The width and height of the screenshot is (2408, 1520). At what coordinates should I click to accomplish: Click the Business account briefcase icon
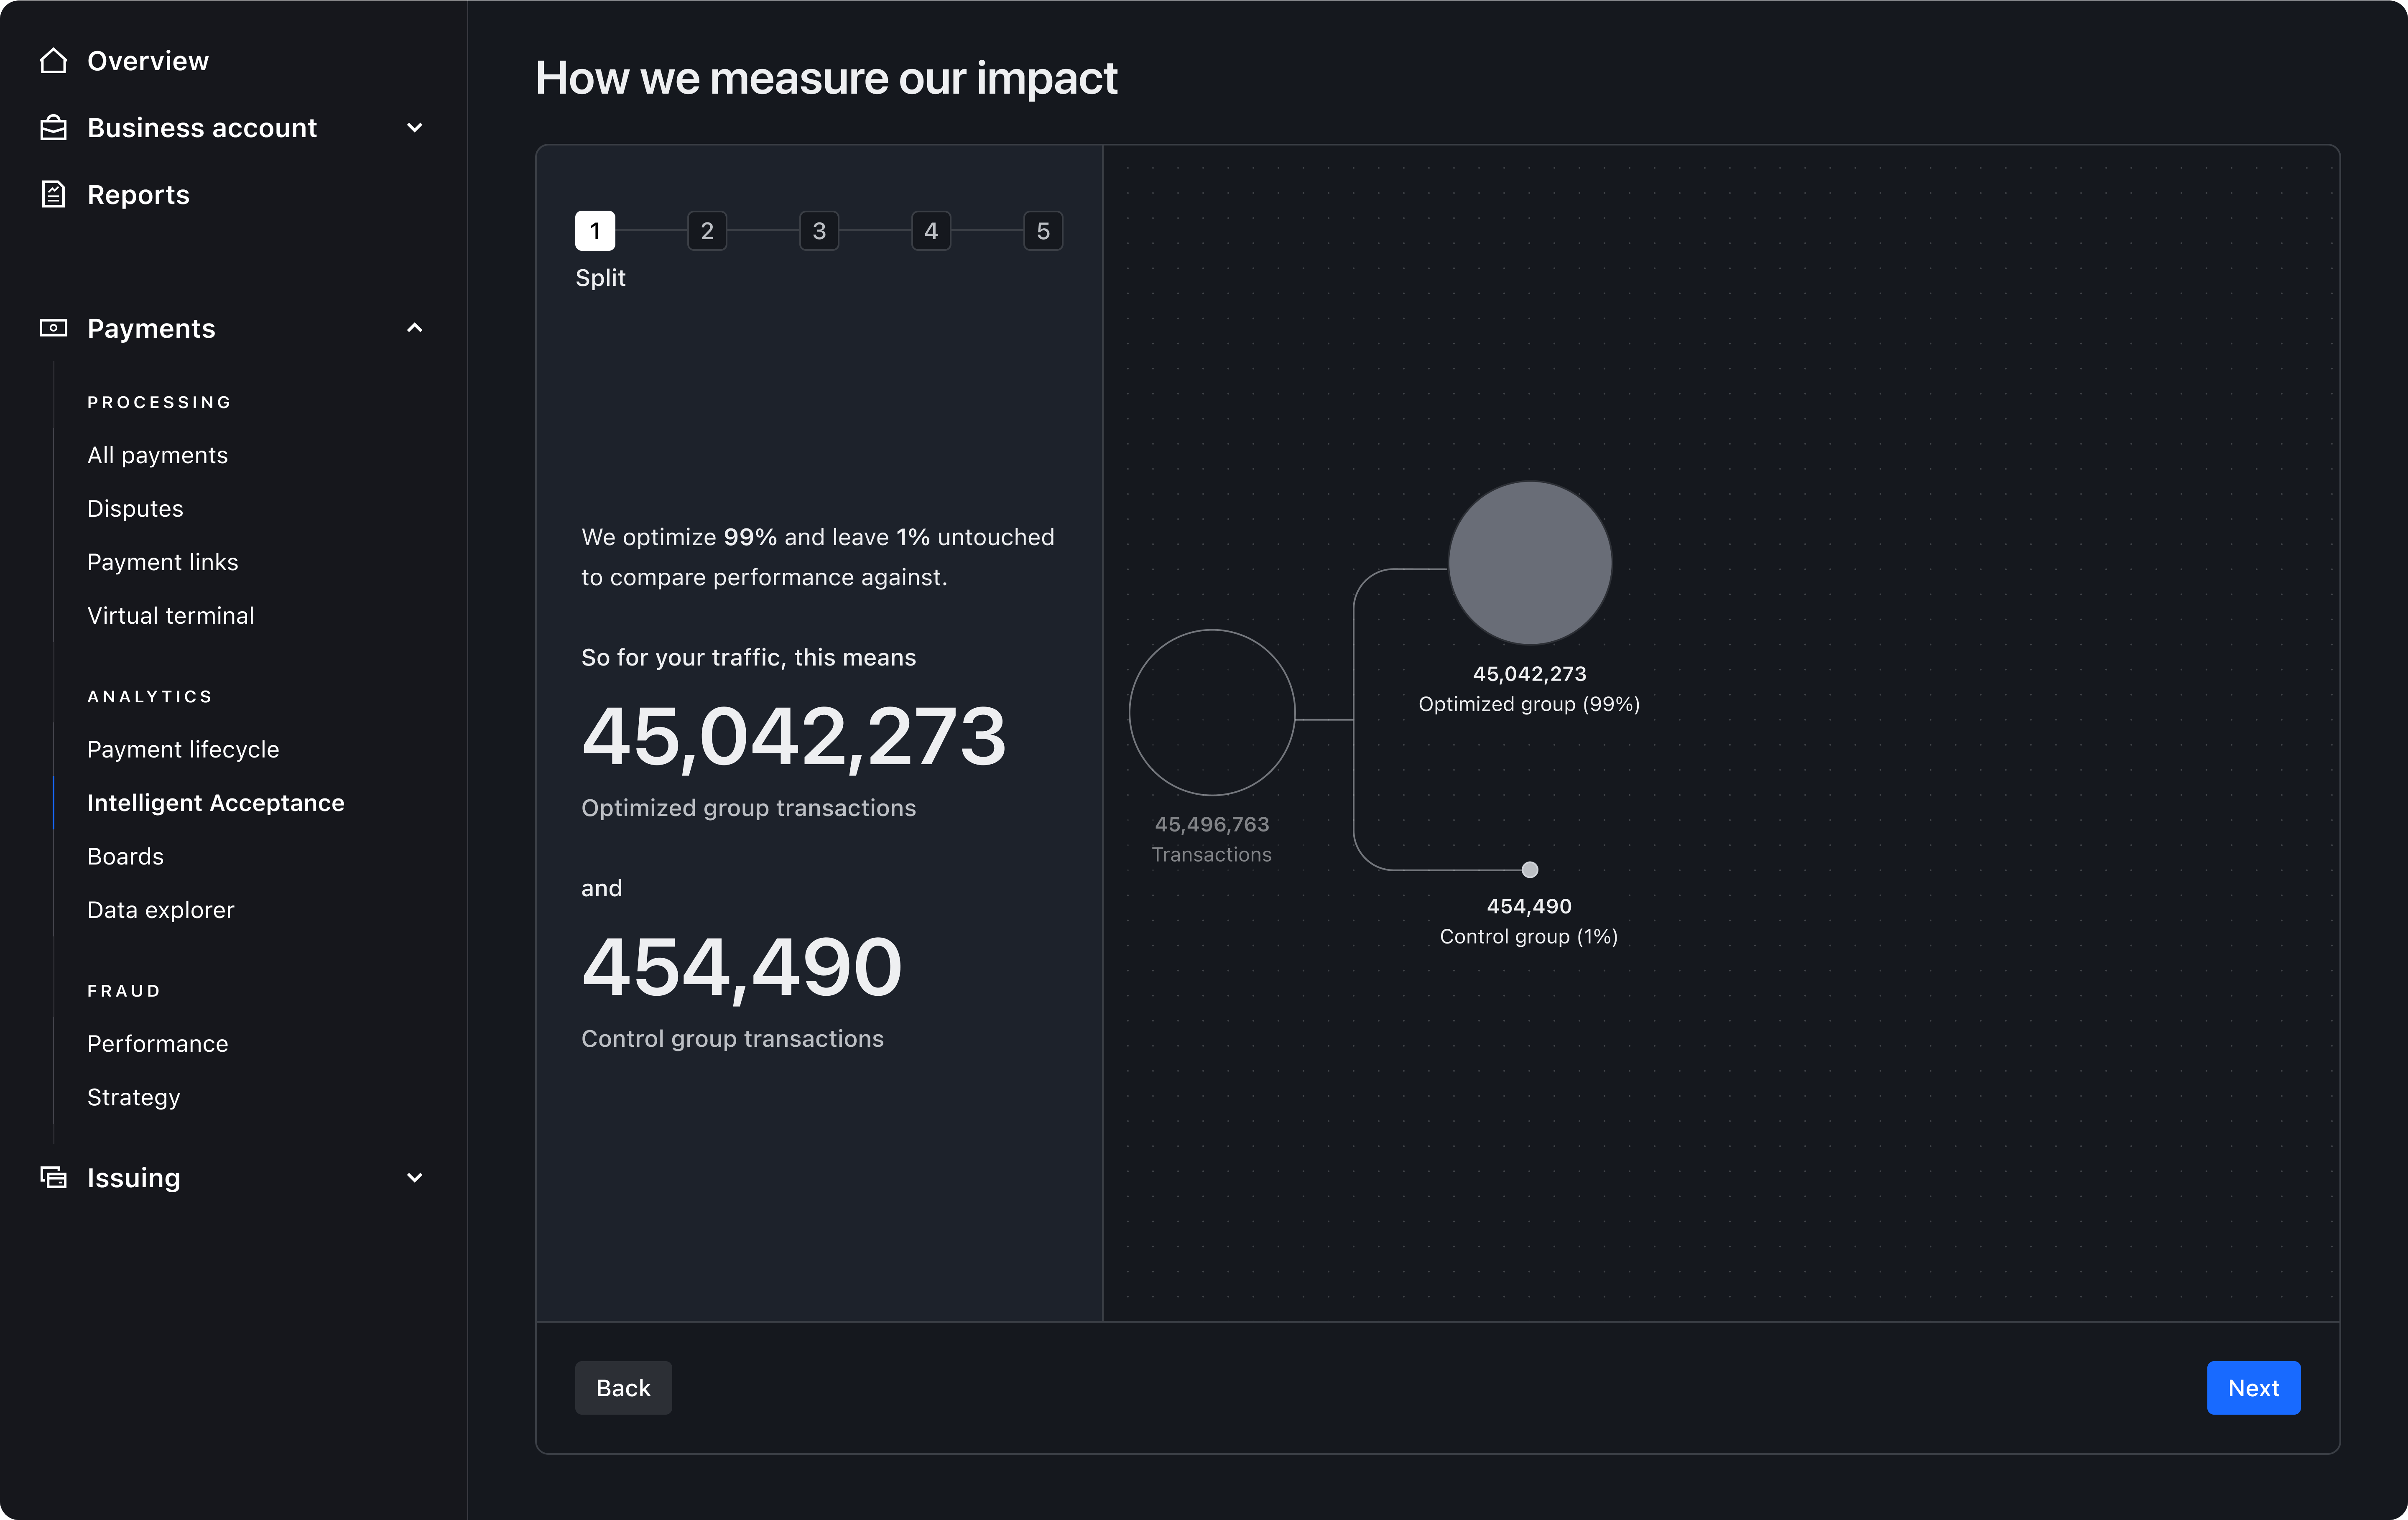pos(53,128)
